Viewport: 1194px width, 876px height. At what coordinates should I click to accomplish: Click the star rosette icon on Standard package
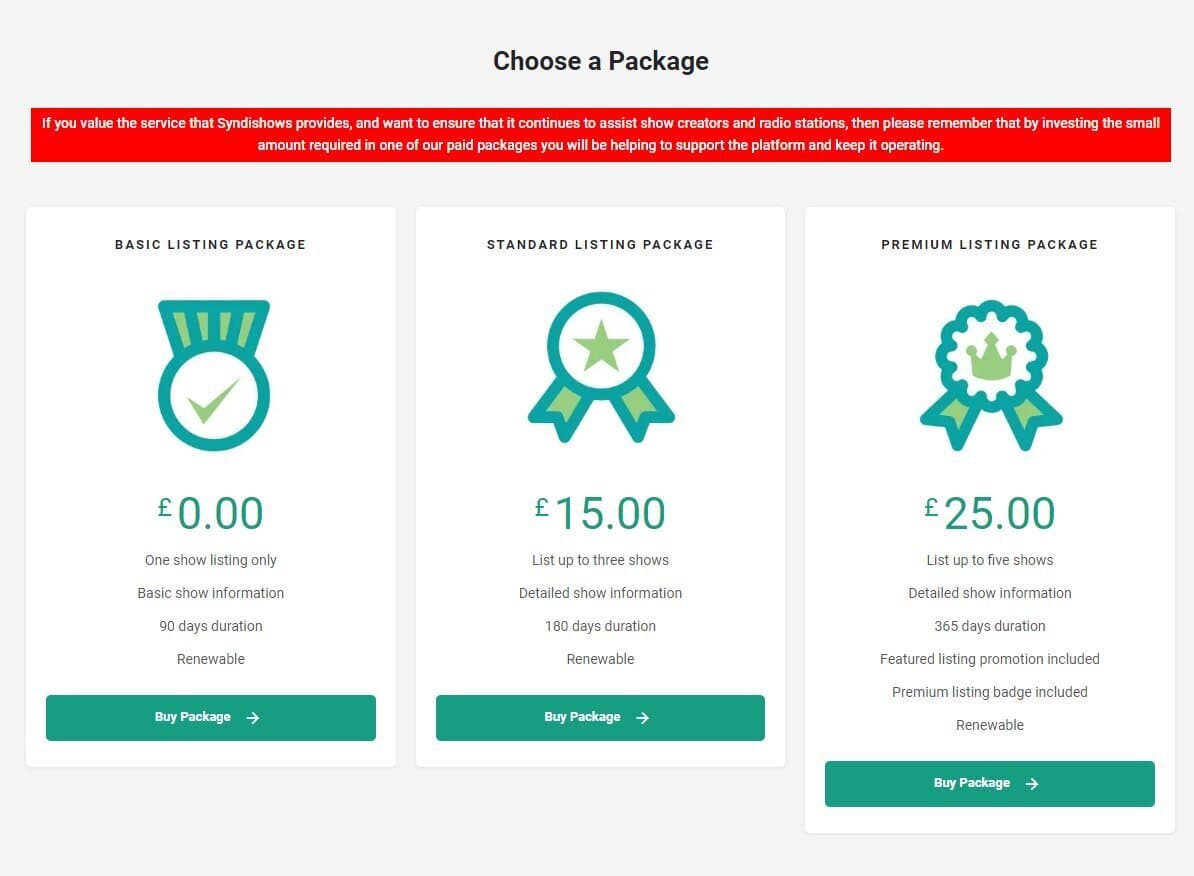click(600, 370)
